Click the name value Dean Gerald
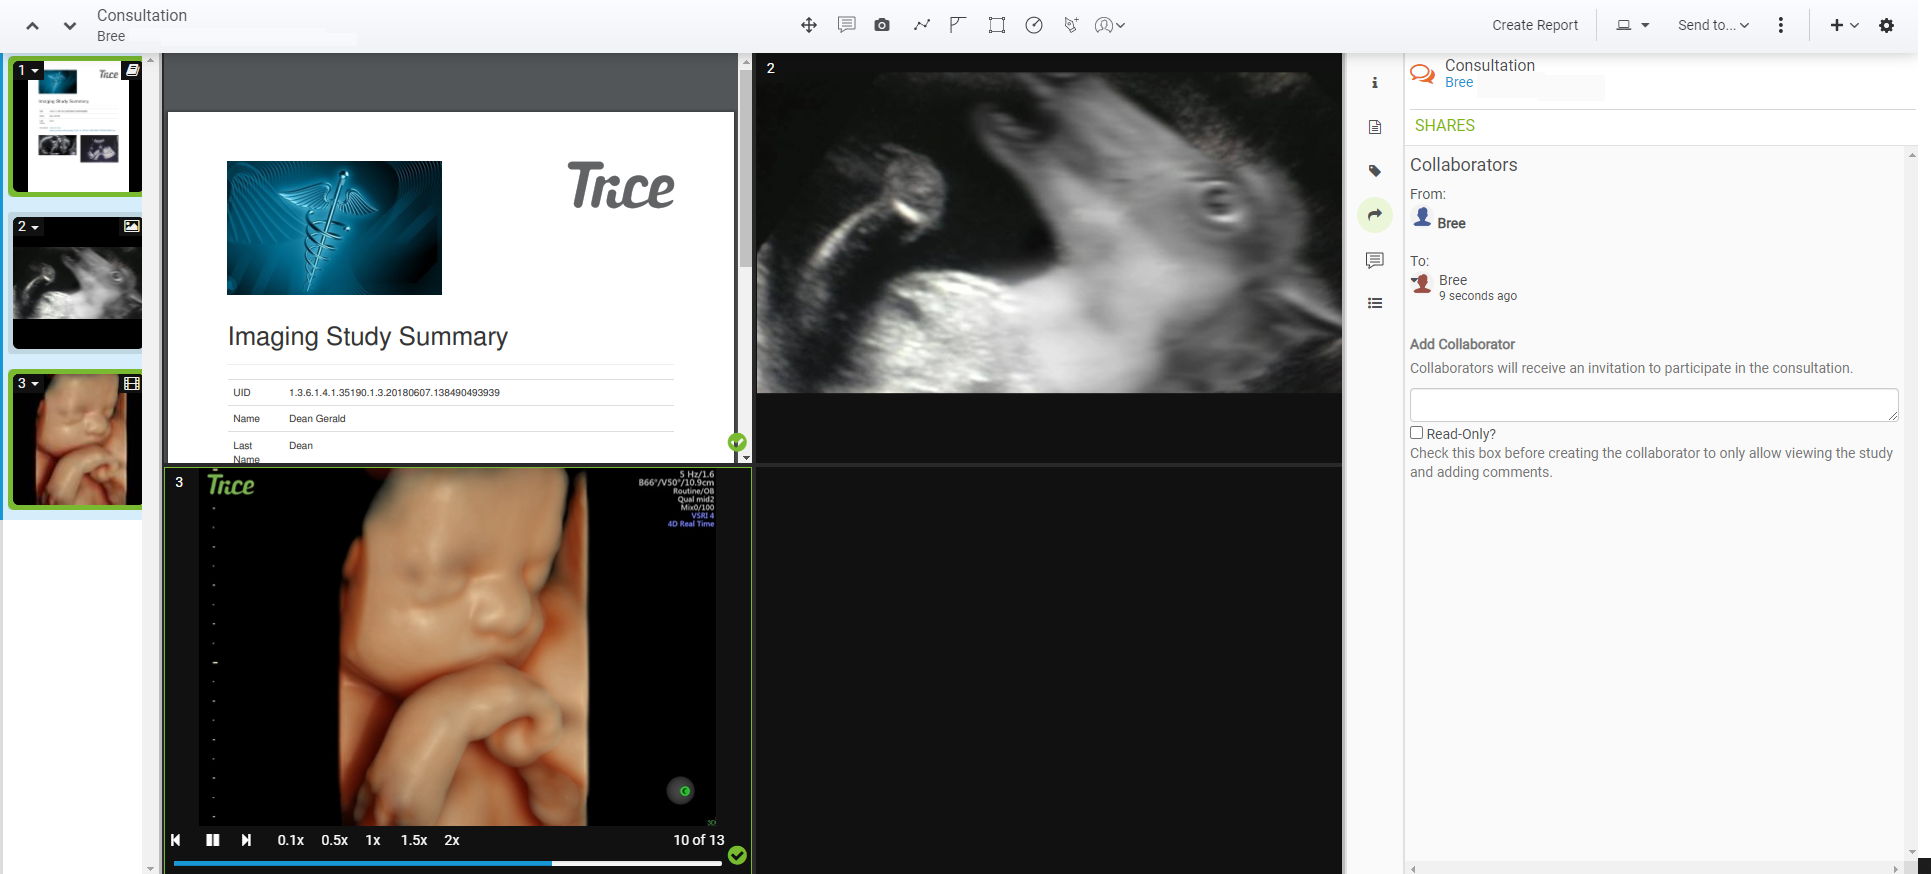Viewport: 1931px width, 874px height. point(317,418)
